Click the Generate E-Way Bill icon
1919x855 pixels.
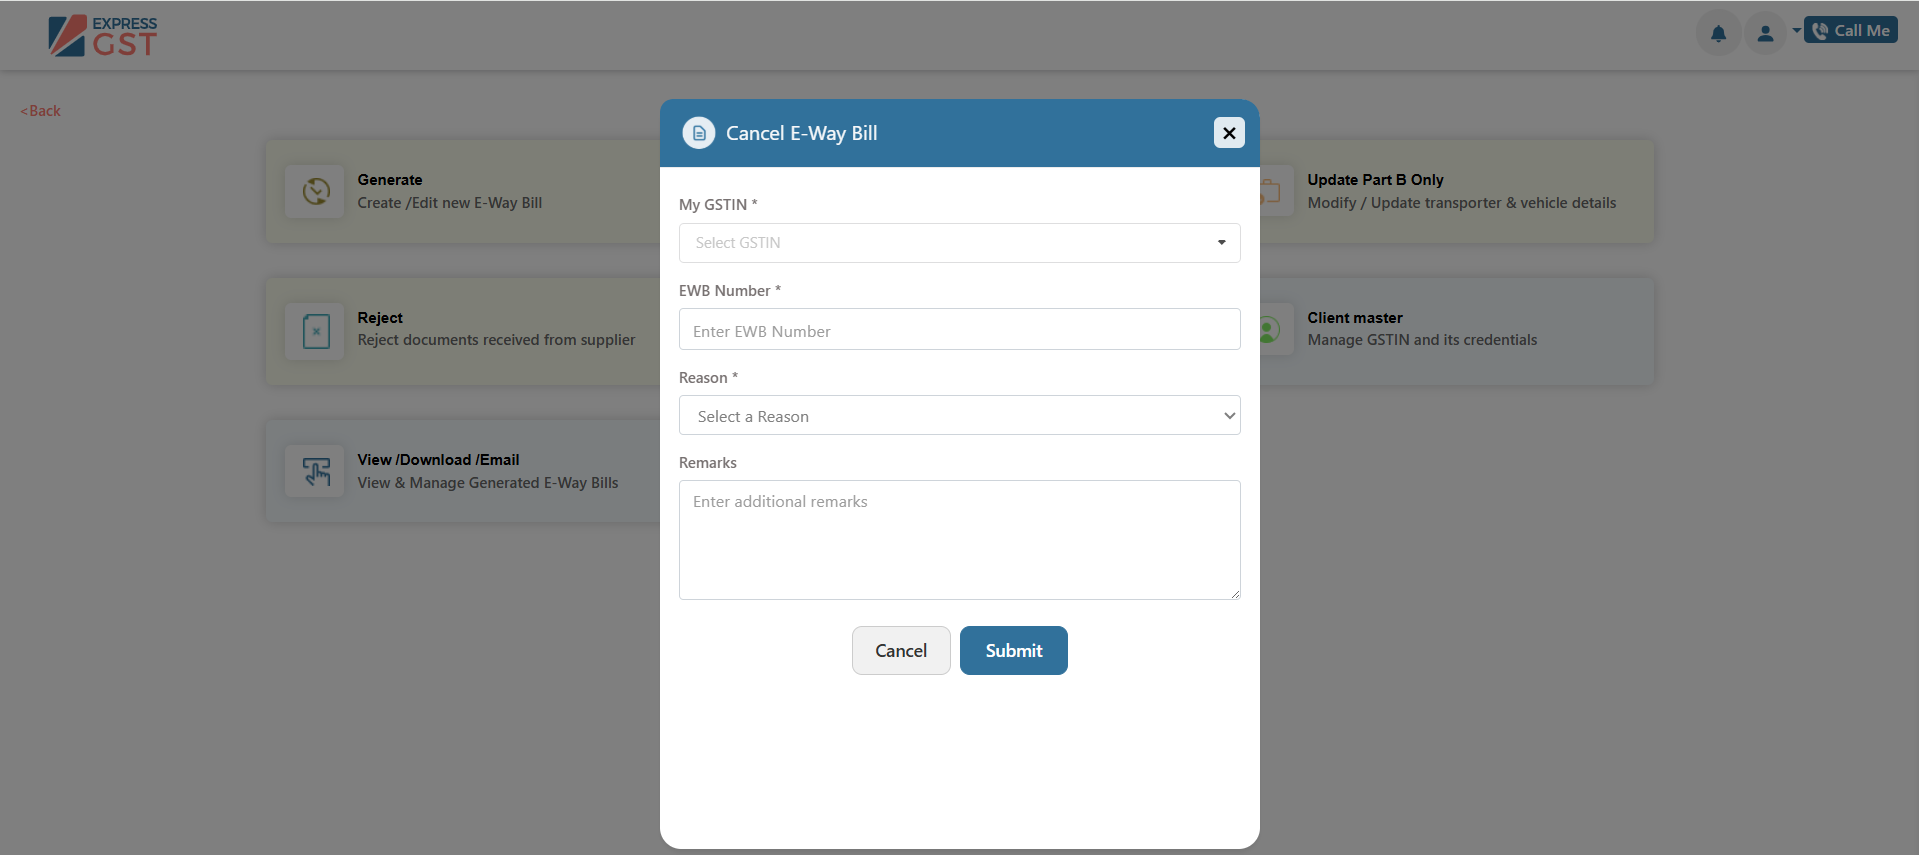pos(316,191)
